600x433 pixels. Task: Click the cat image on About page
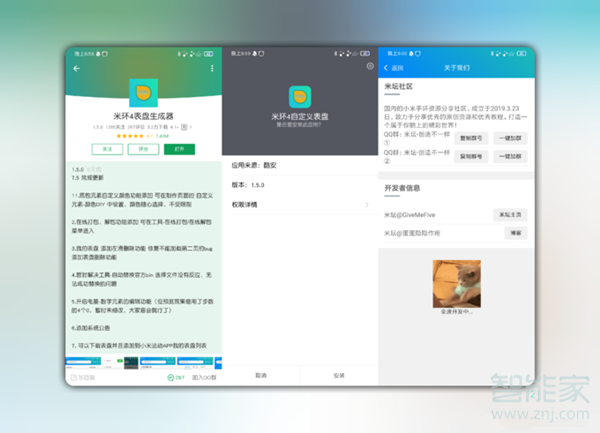pos(457,284)
